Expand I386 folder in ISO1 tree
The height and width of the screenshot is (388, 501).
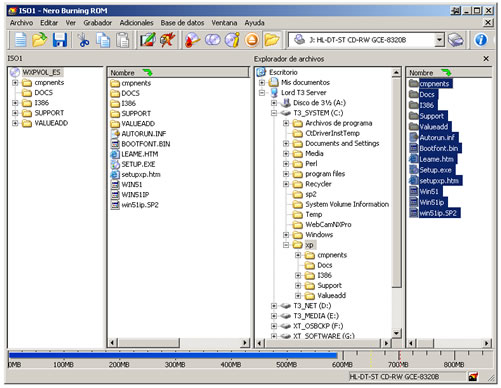pyautogui.click(x=15, y=103)
